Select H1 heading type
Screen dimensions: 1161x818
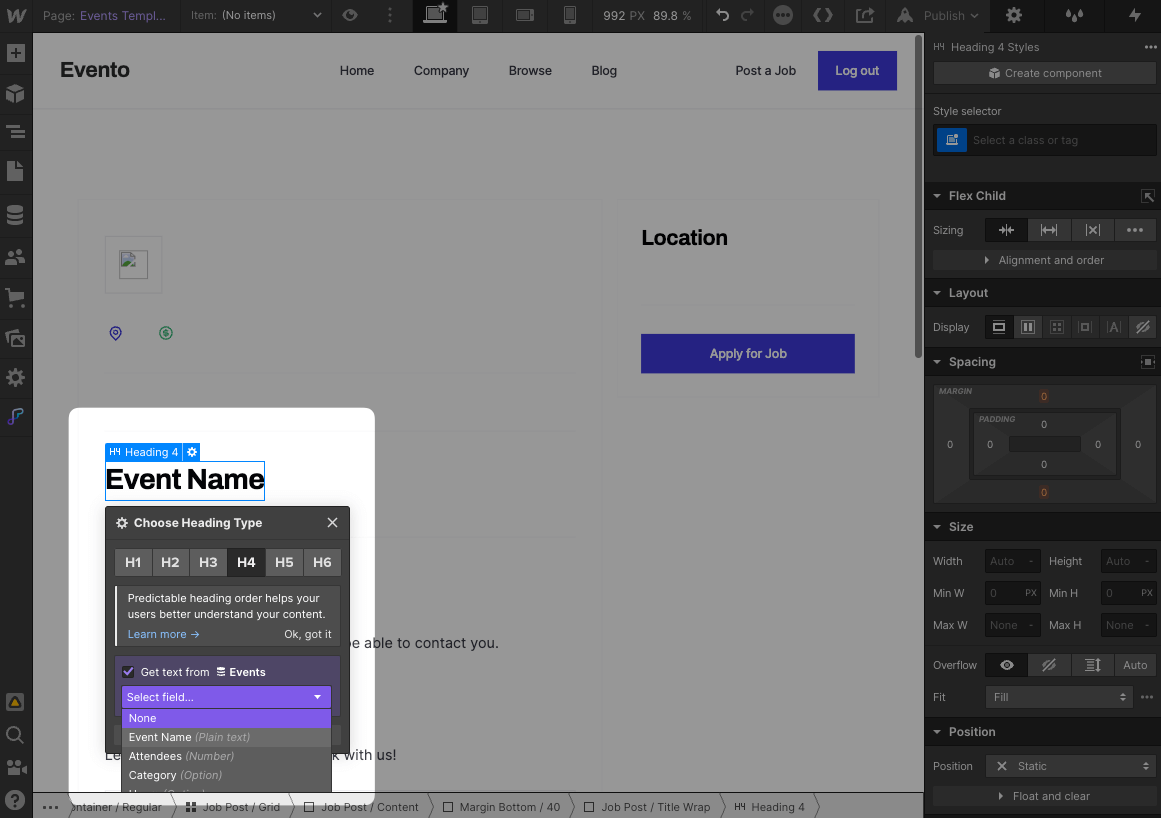[x=133, y=562]
